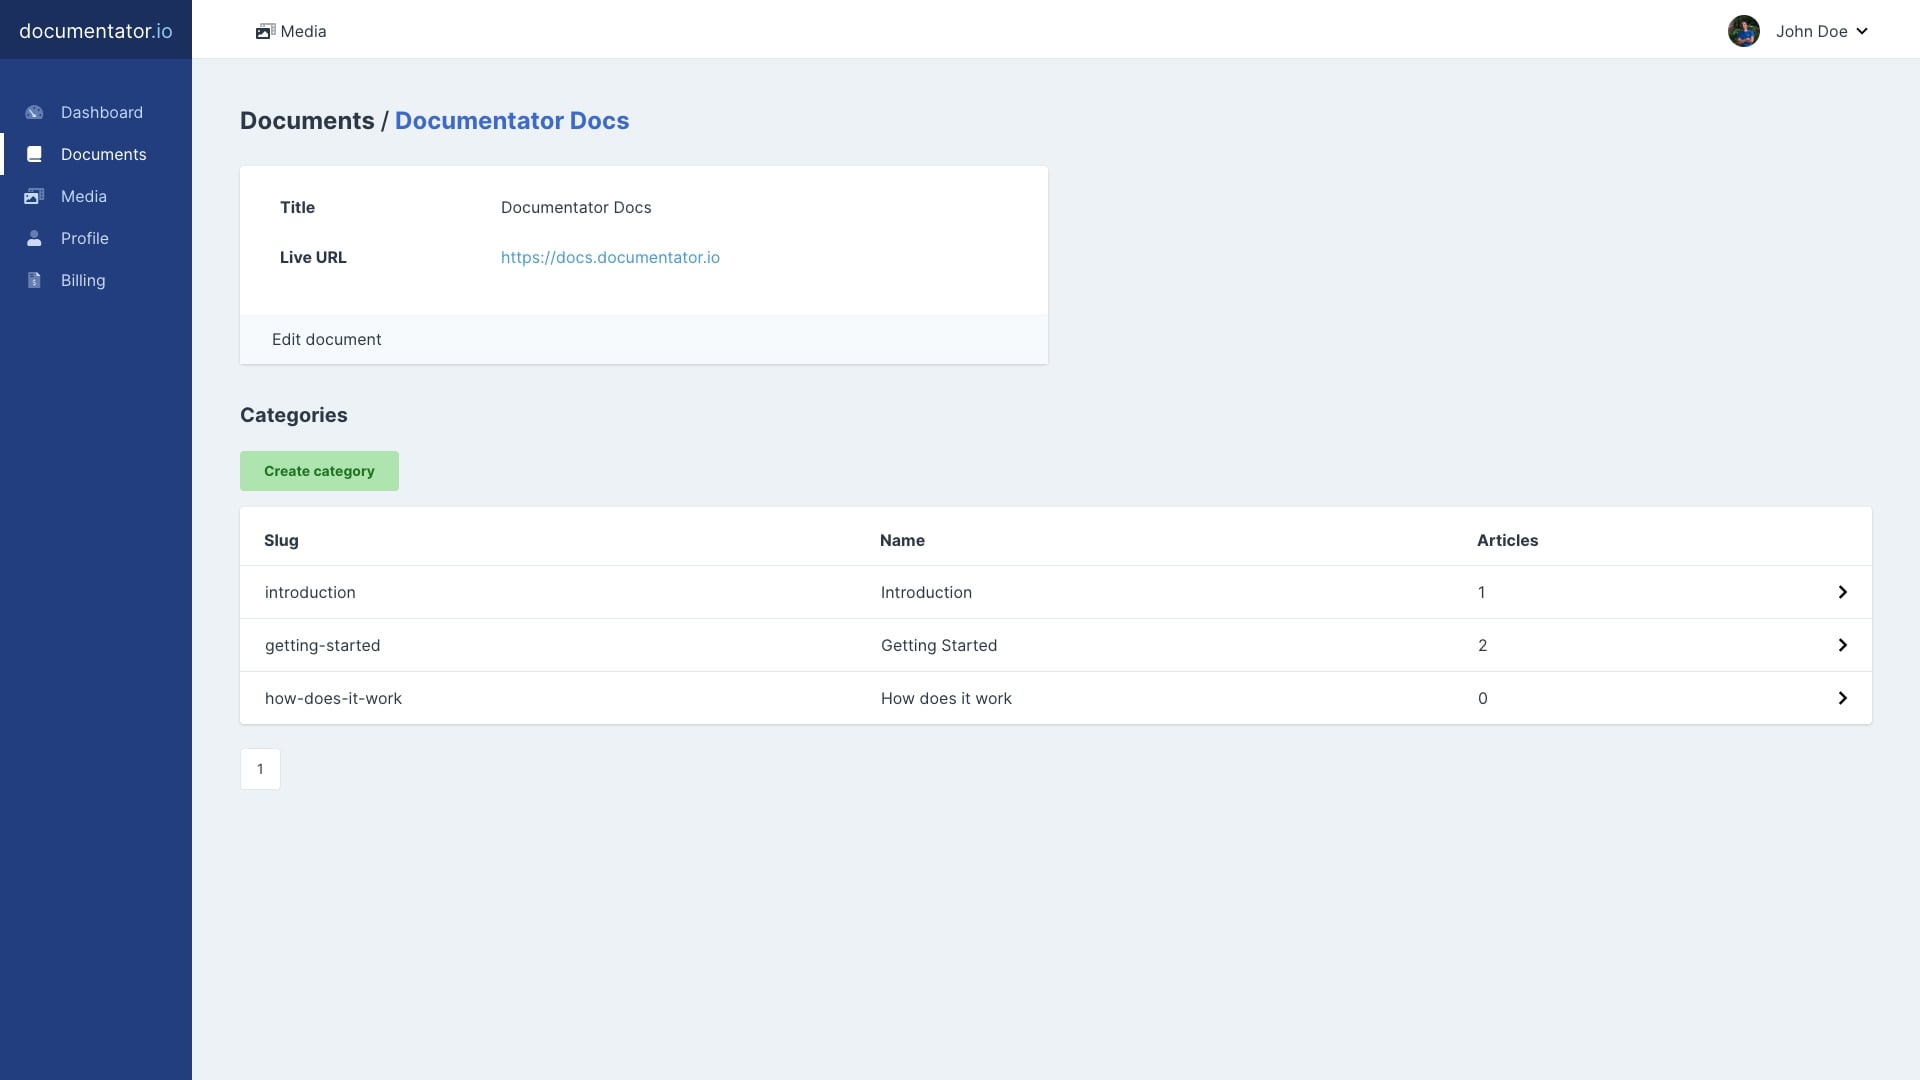Click the Media icon in top bar

(265, 32)
